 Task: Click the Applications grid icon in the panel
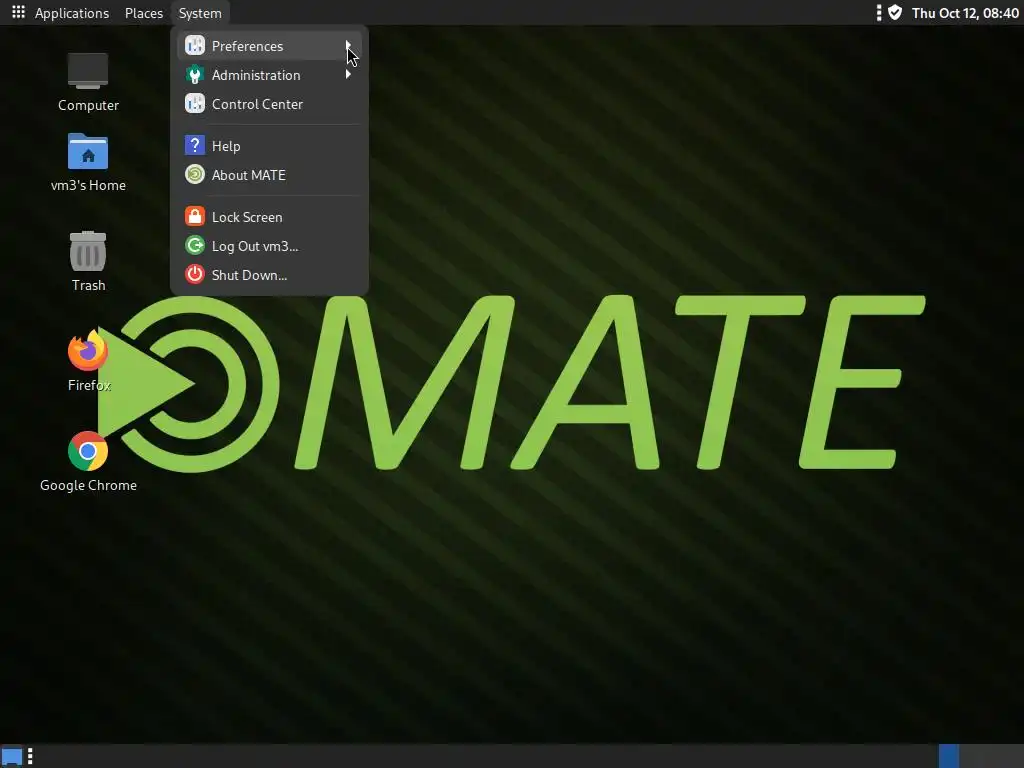[x=18, y=12]
